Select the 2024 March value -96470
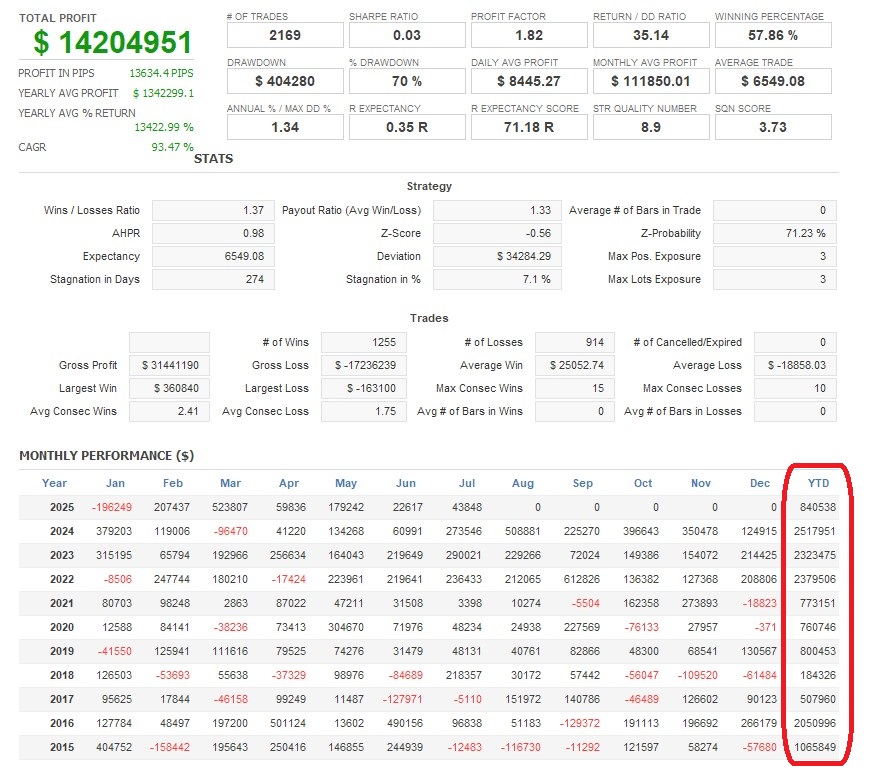Viewport: 877px width, 776px height. click(x=230, y=532)
